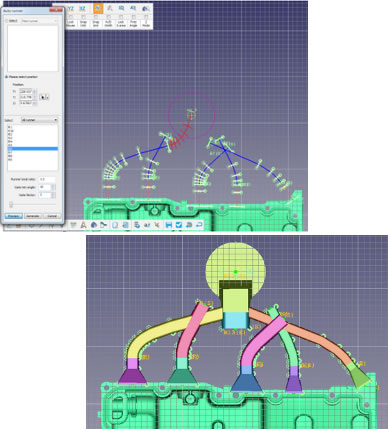Image resolution: width=388 pixels, height=429 pixels.
Task: Open the dropdown arrow beside pick cursor
Action: click(47, 97)
